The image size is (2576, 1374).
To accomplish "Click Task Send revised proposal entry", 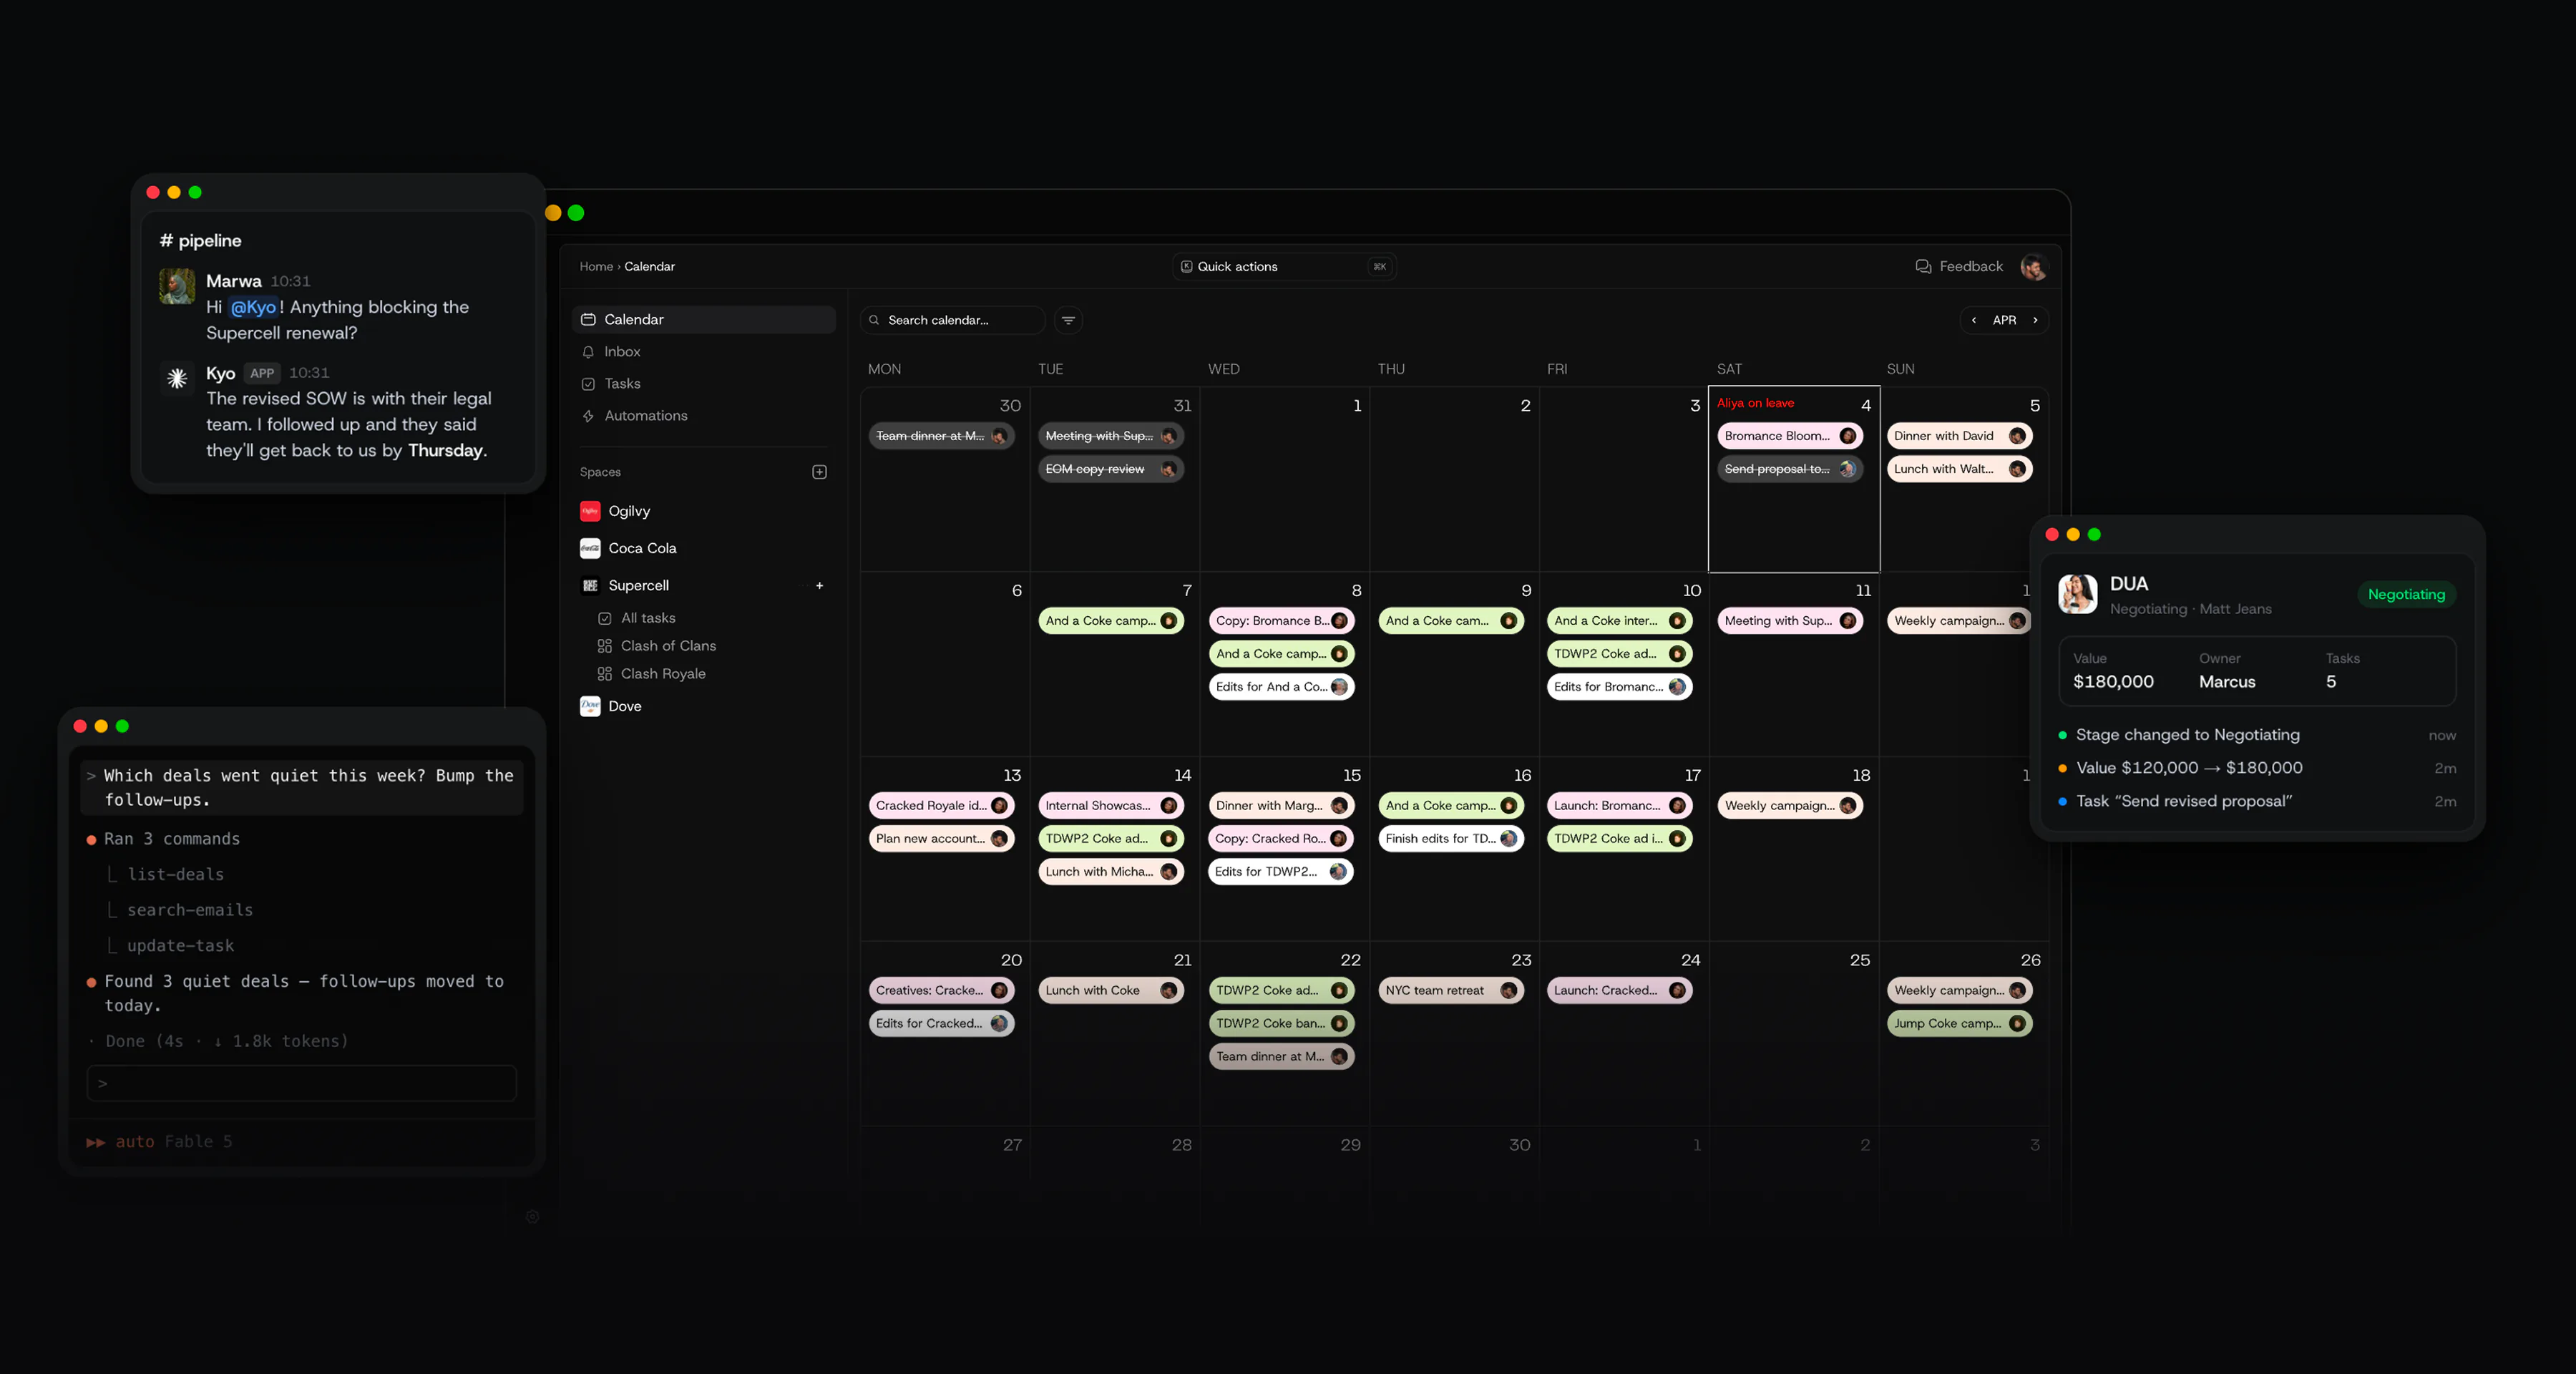I will pyautogui.click(x=2257, y=801).
